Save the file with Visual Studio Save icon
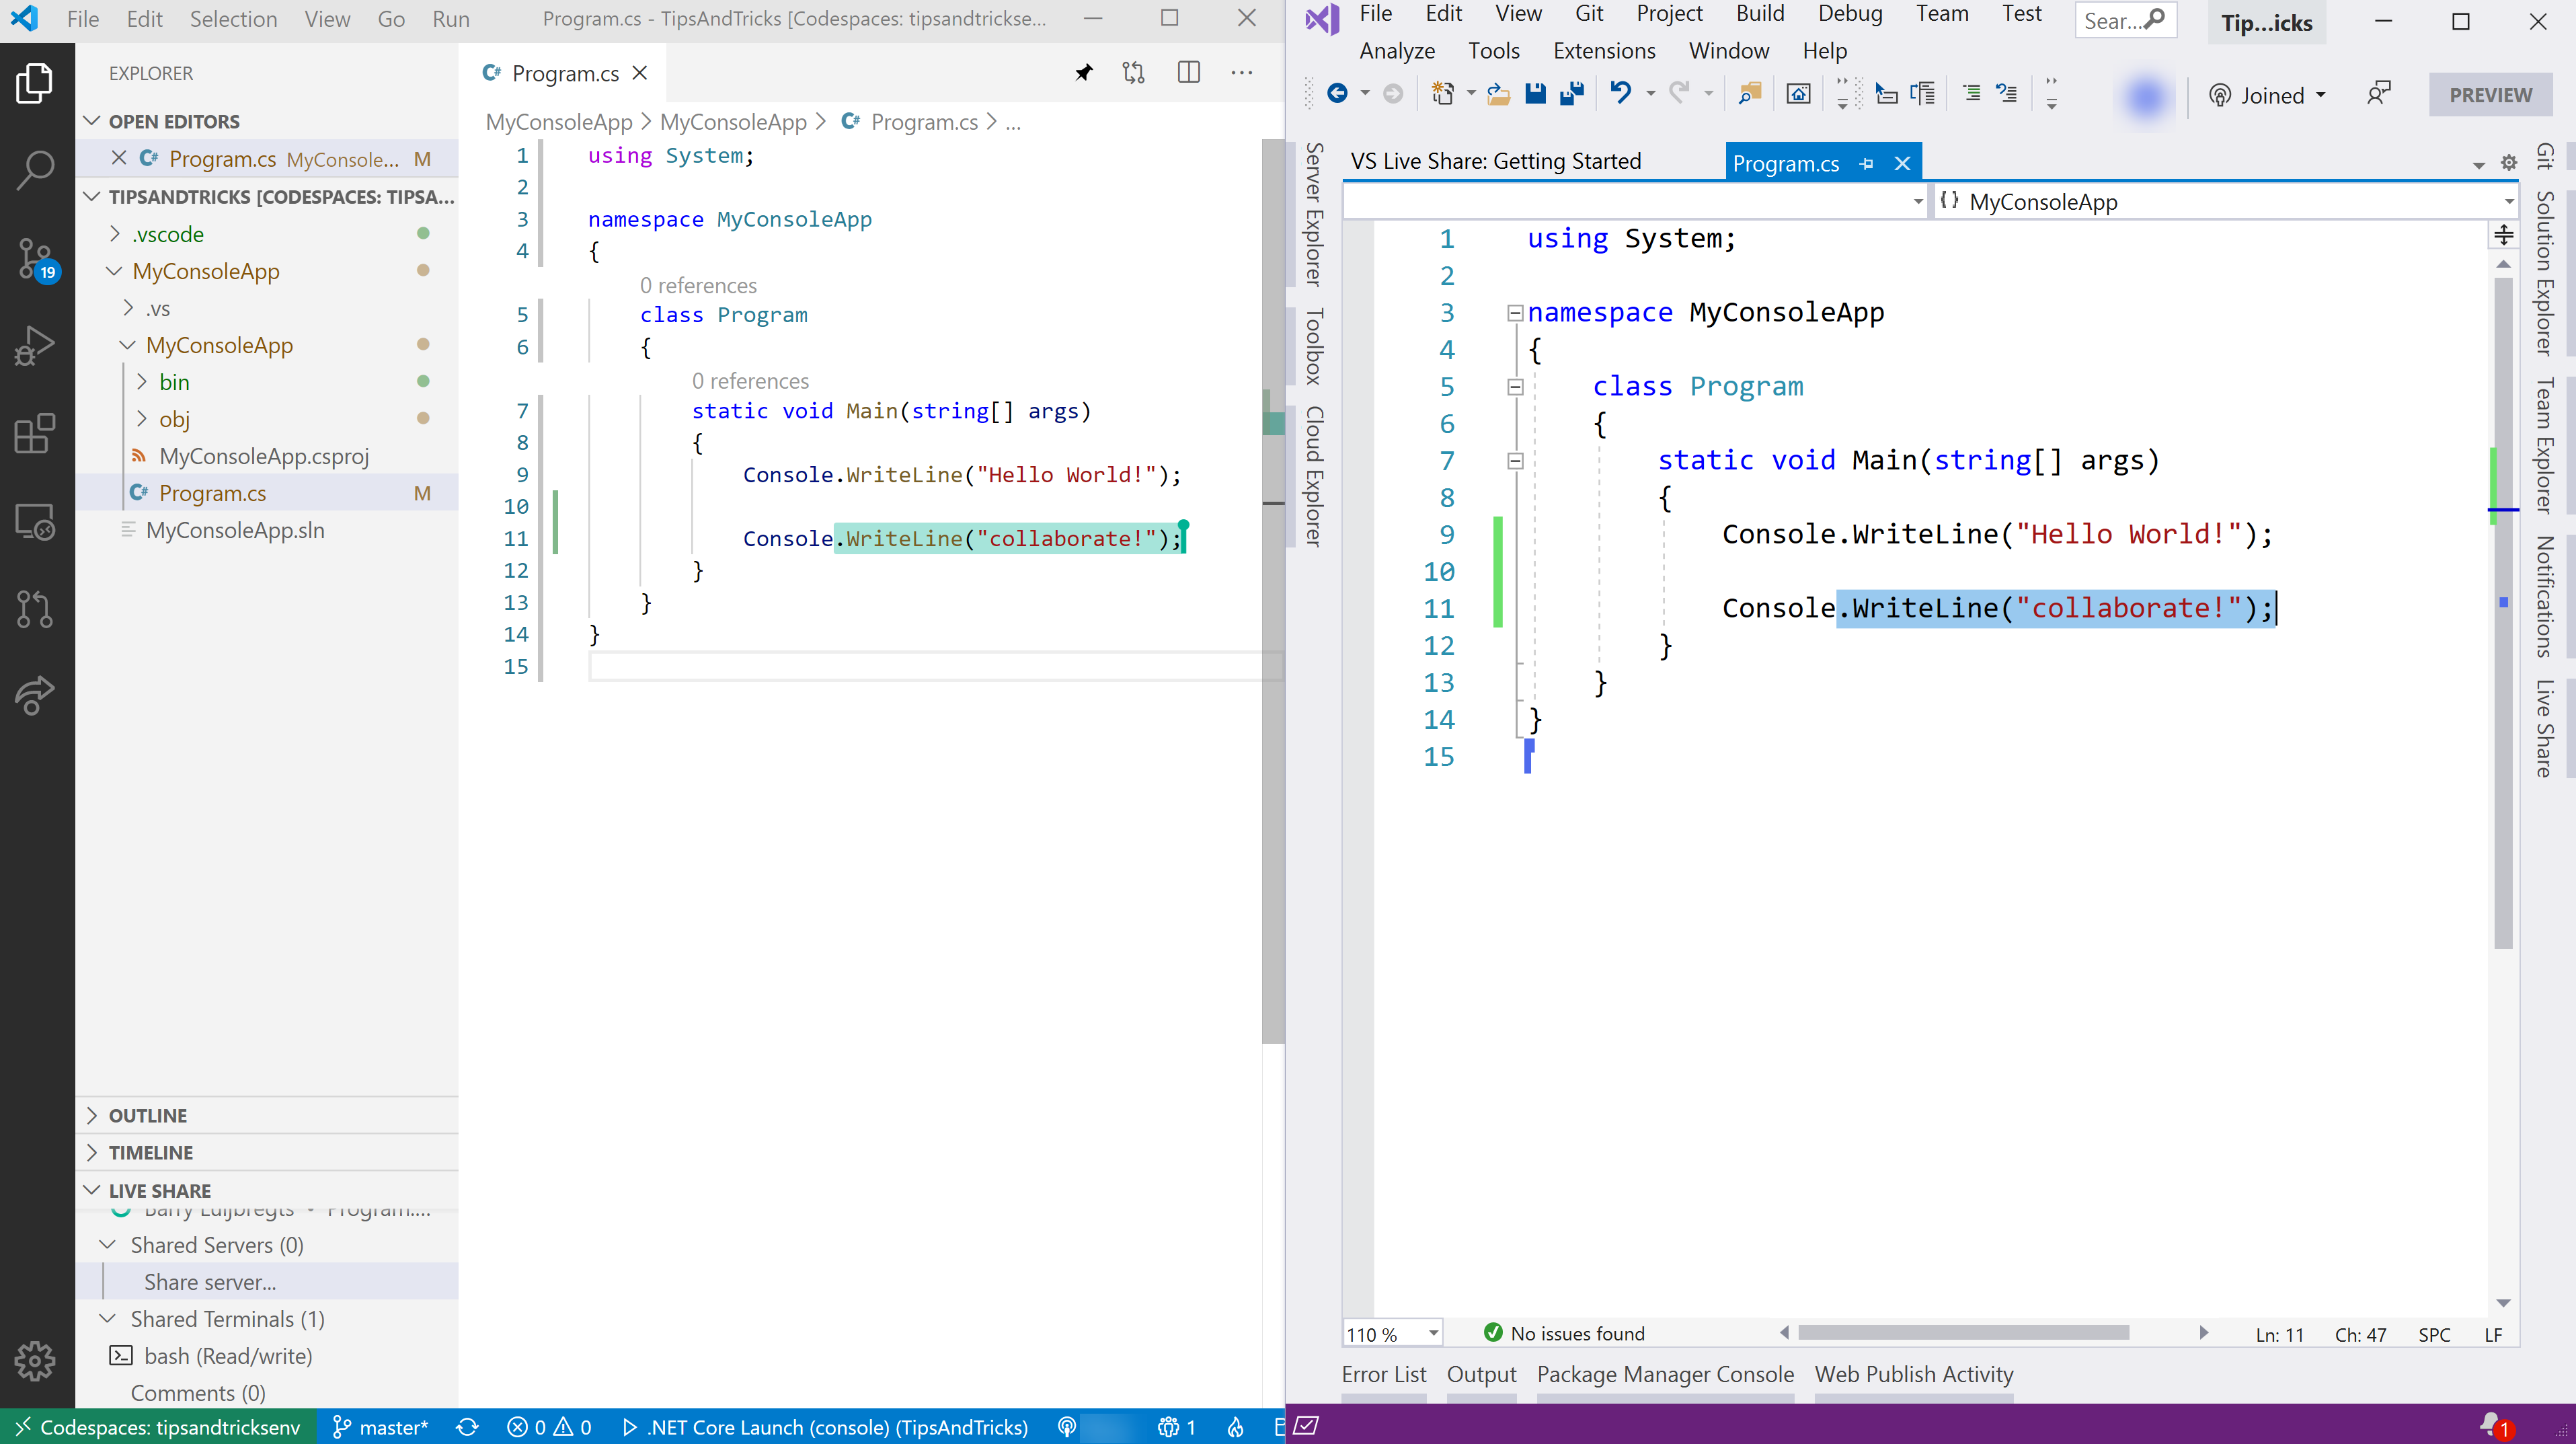Image resolution: width=2576 pixels, height=1444 pixels. click(x=1535, y=94)
